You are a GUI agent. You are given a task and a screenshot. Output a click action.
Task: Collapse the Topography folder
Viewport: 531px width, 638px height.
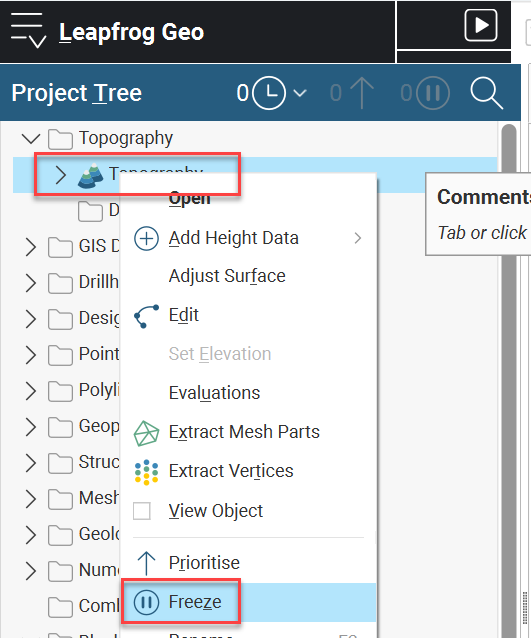coord(31,139)
